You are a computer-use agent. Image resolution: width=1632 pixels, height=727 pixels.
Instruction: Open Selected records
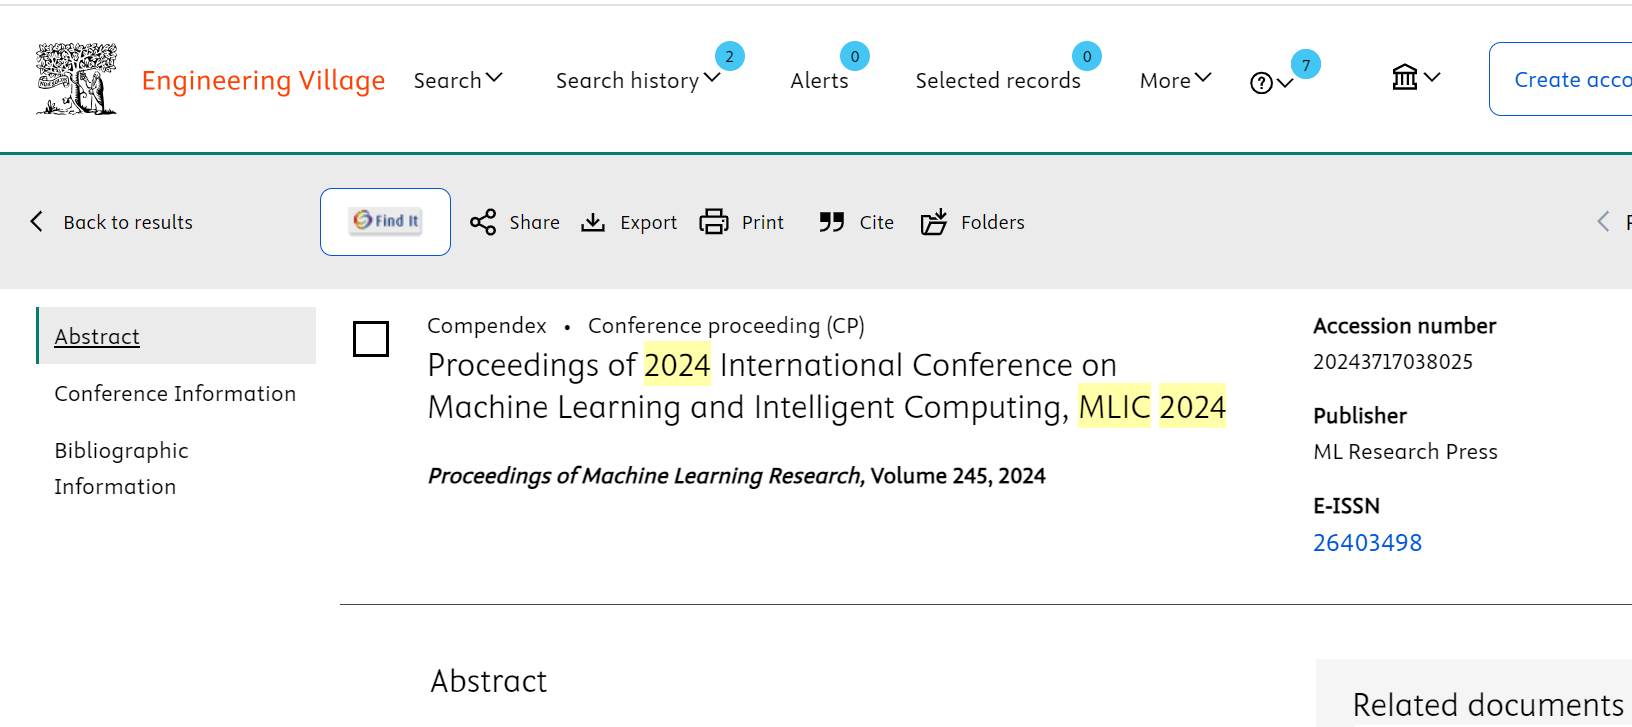point(998,80)
